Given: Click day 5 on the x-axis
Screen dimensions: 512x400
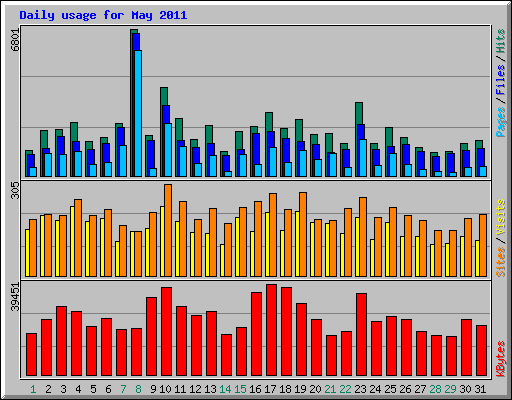Looking at the screenshot, I should pos(93,389).
